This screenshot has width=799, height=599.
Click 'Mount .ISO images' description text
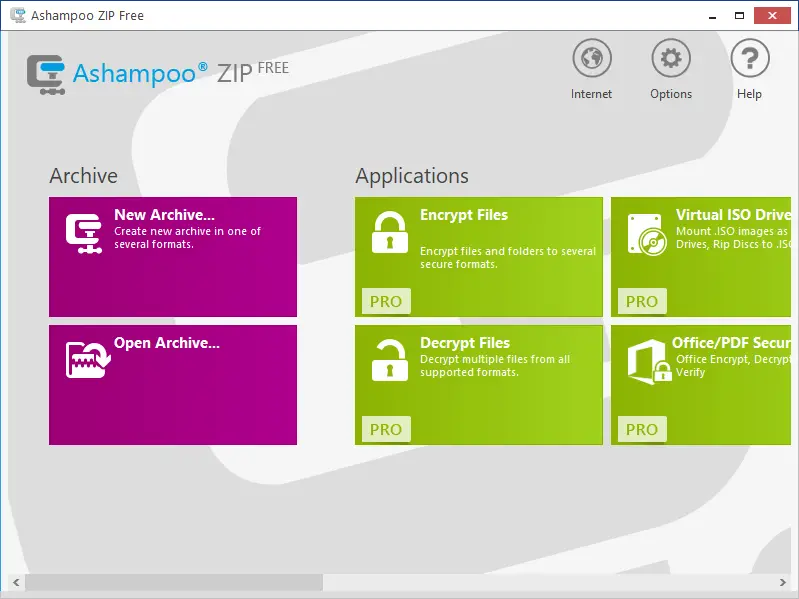[733, 238]
